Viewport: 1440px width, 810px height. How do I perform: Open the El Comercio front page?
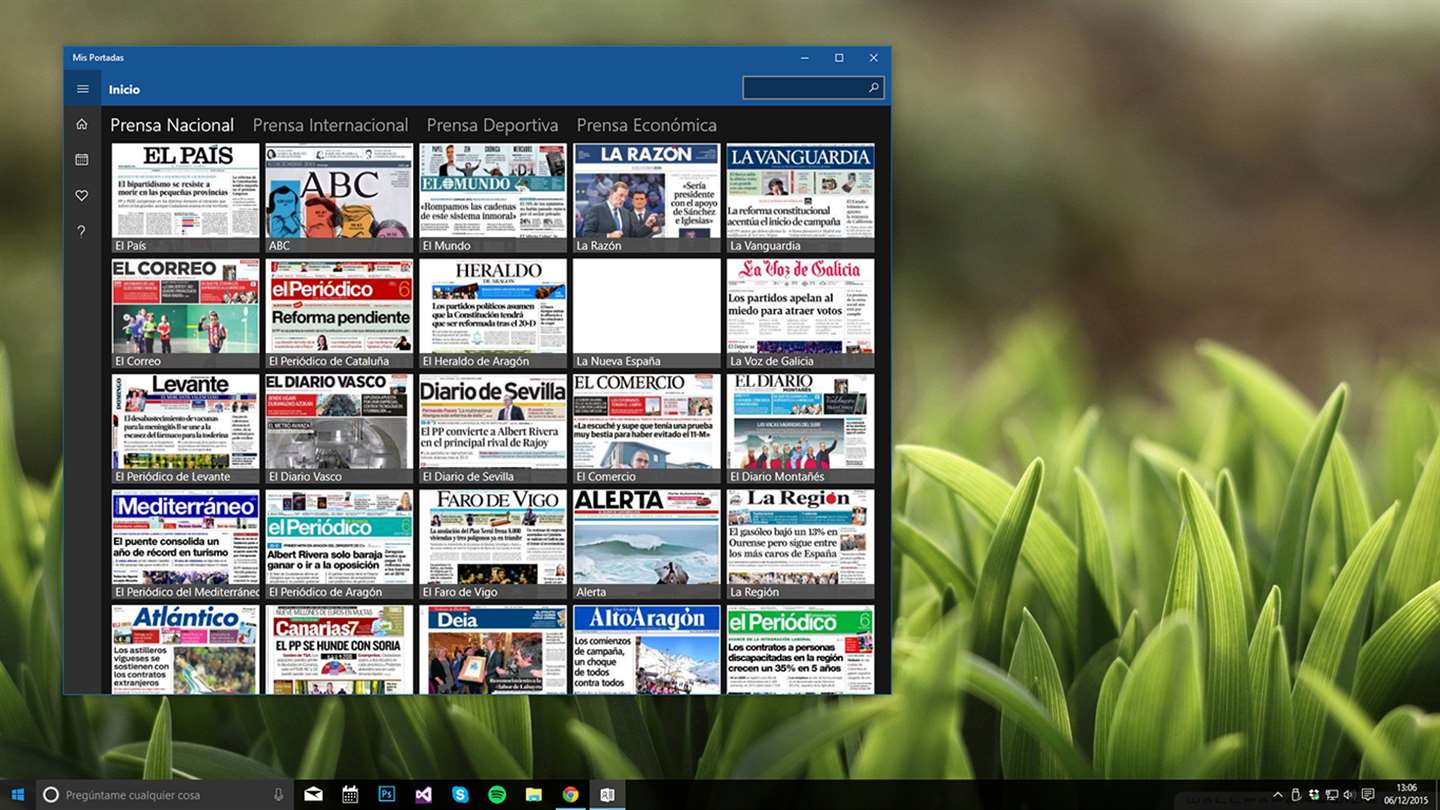pyautogui.click(x=647, y=429)
